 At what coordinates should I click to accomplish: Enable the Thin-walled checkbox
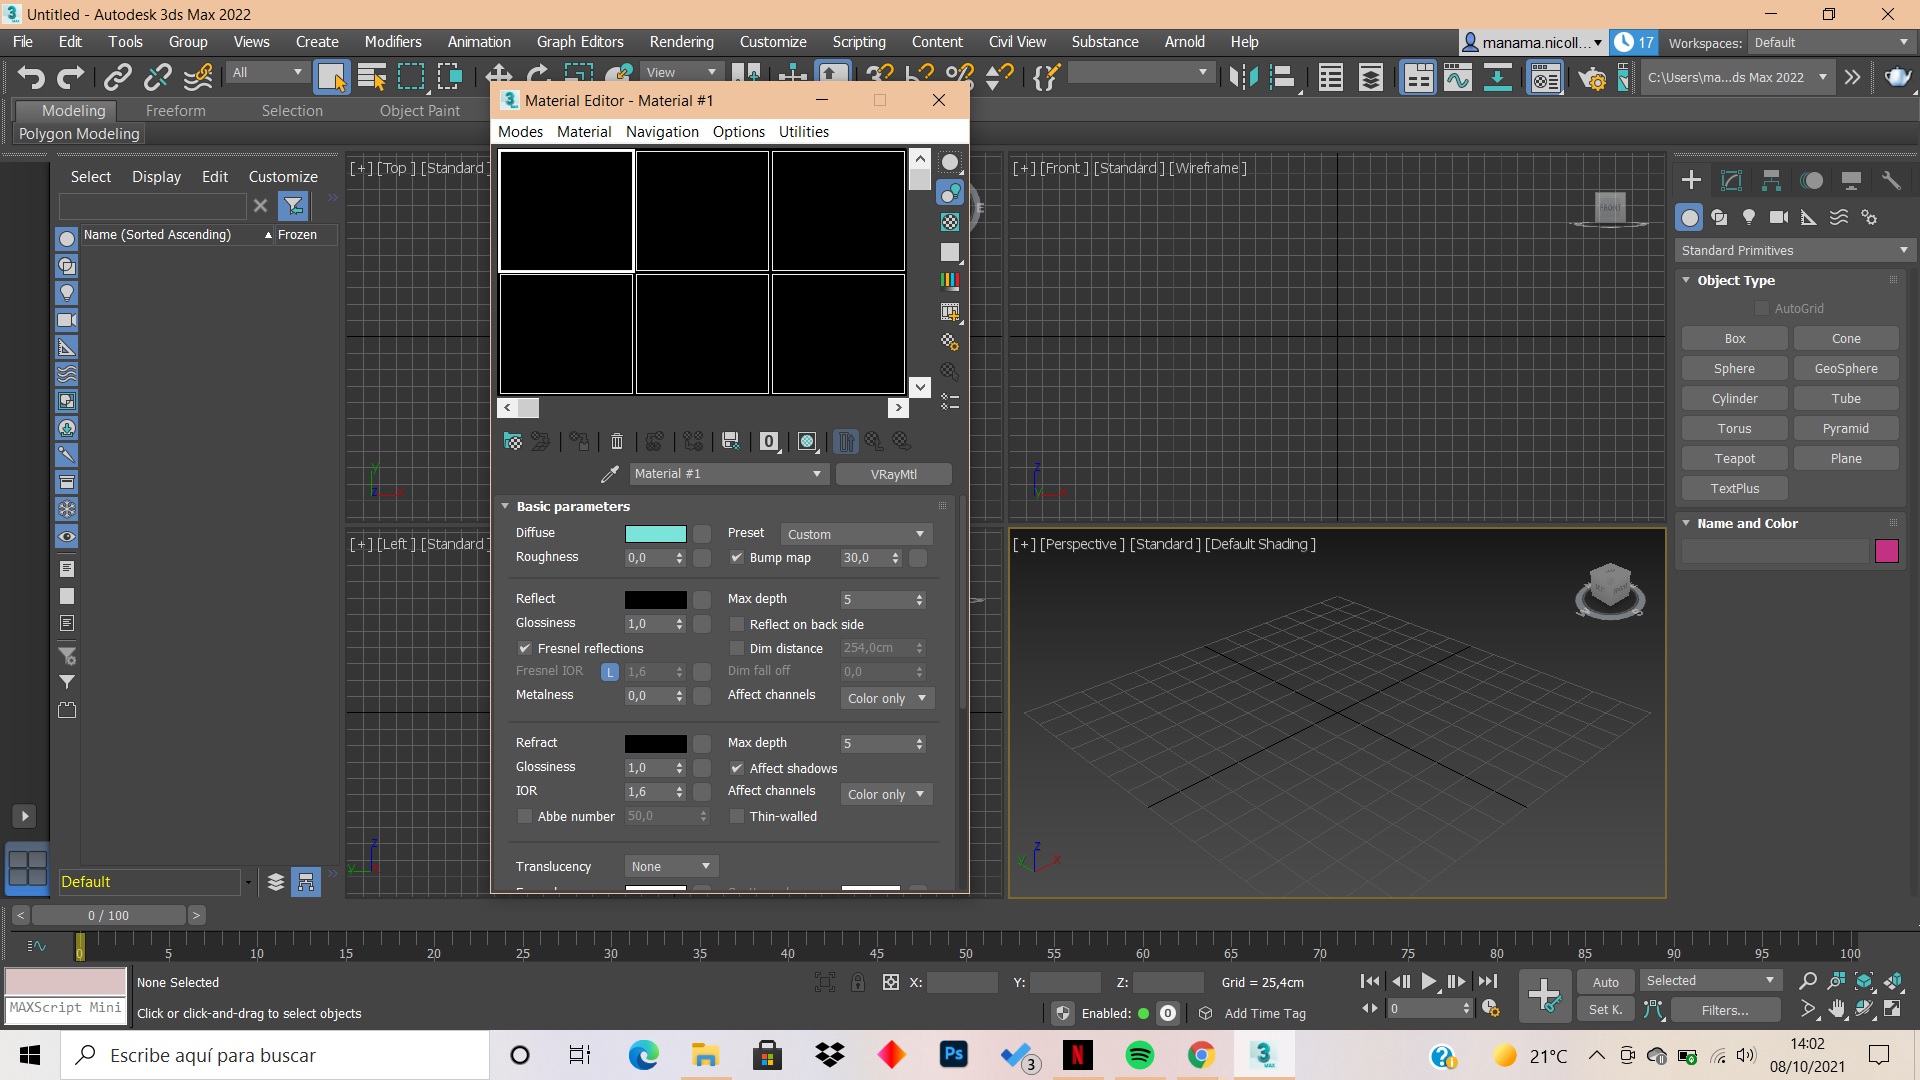(737, 817)
